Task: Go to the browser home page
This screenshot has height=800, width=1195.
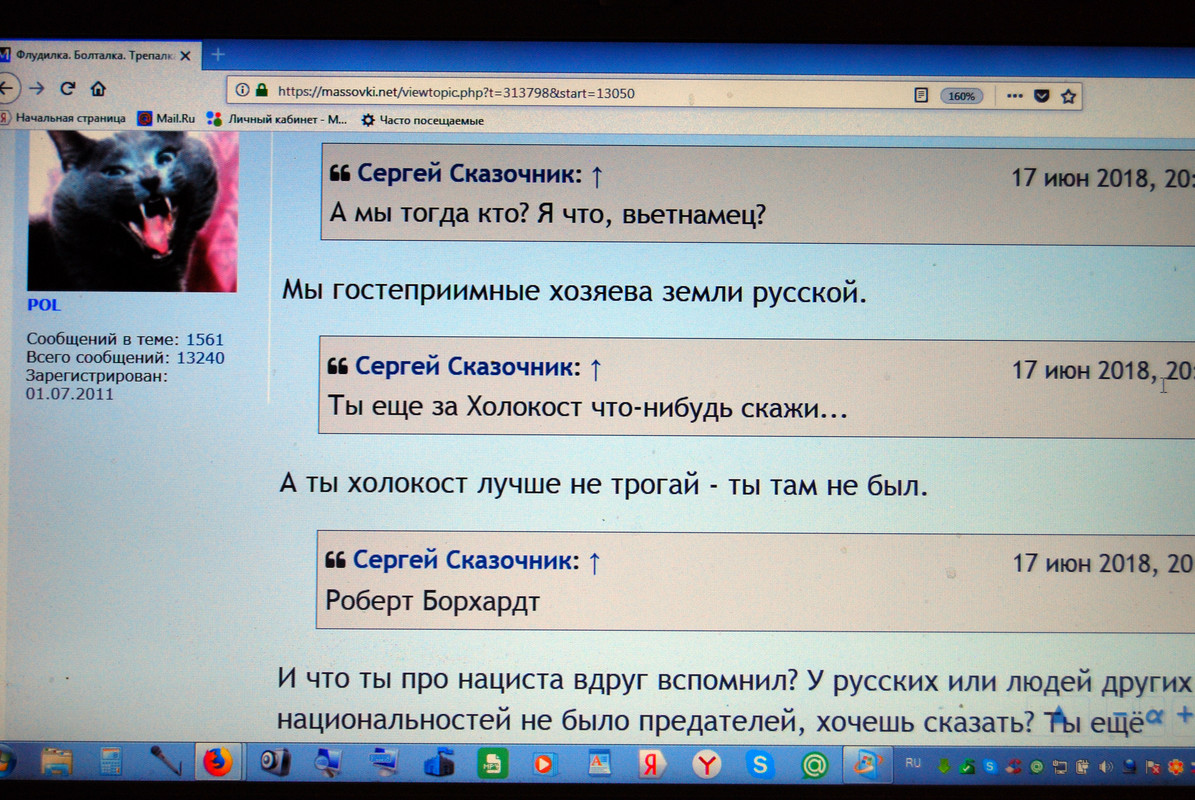Action: coord(98,88)
